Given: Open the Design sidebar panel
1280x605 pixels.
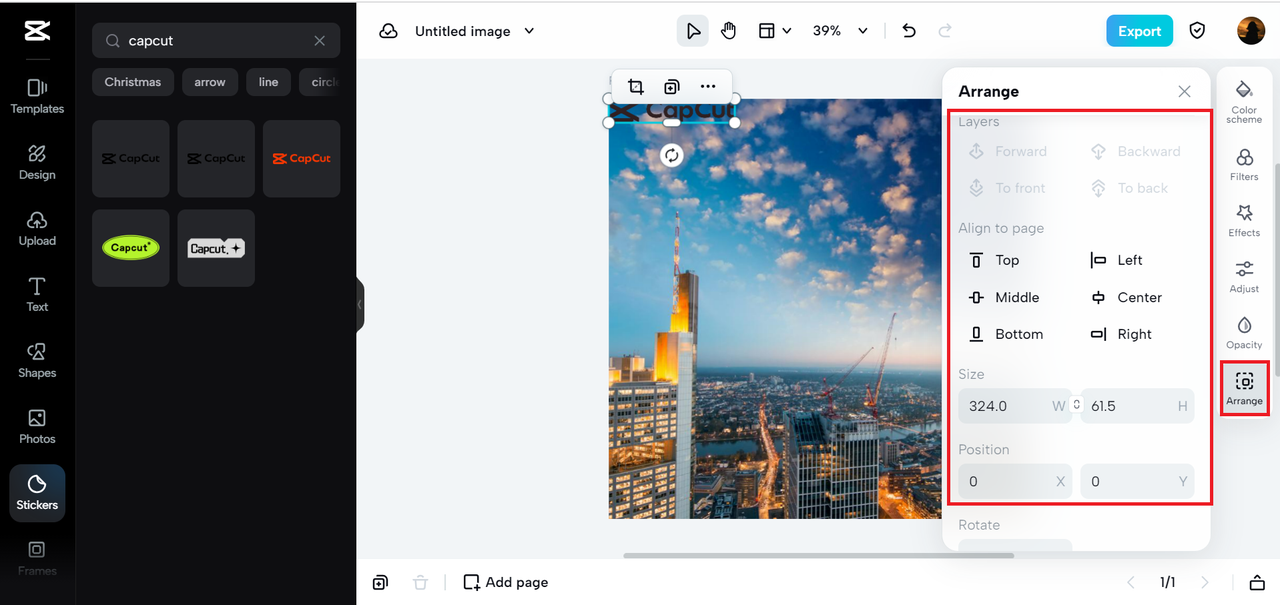Looking at the screenshot, I should point(37,162).
